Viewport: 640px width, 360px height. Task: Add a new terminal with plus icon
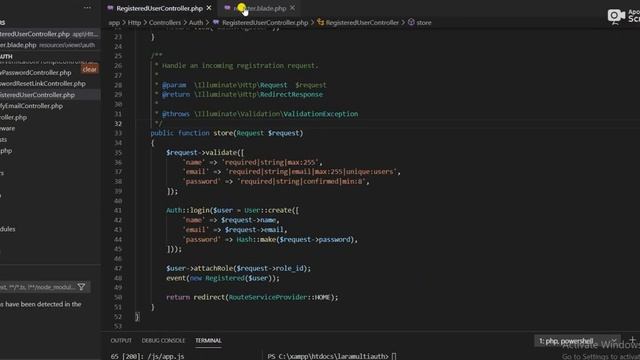pos(632,340)
